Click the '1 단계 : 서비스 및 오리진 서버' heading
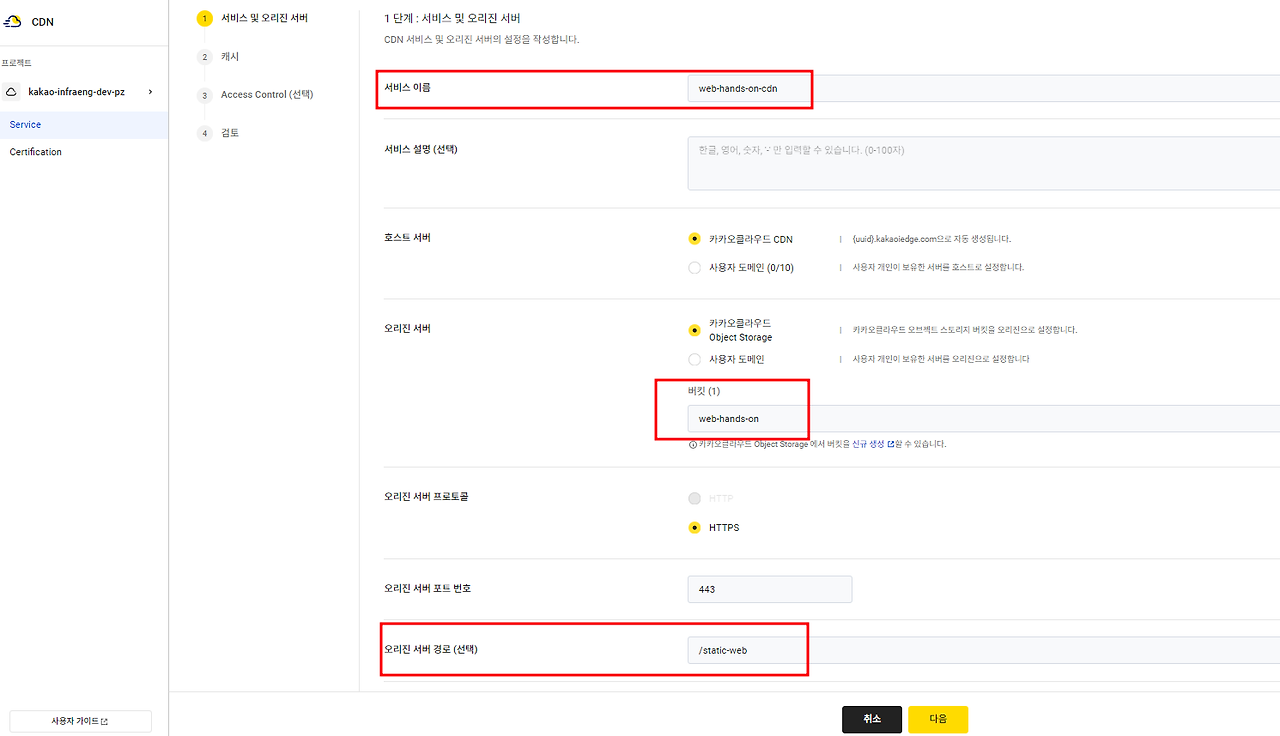The width and height of the screenshot is (1280, 736). click(x=452, y=18)
